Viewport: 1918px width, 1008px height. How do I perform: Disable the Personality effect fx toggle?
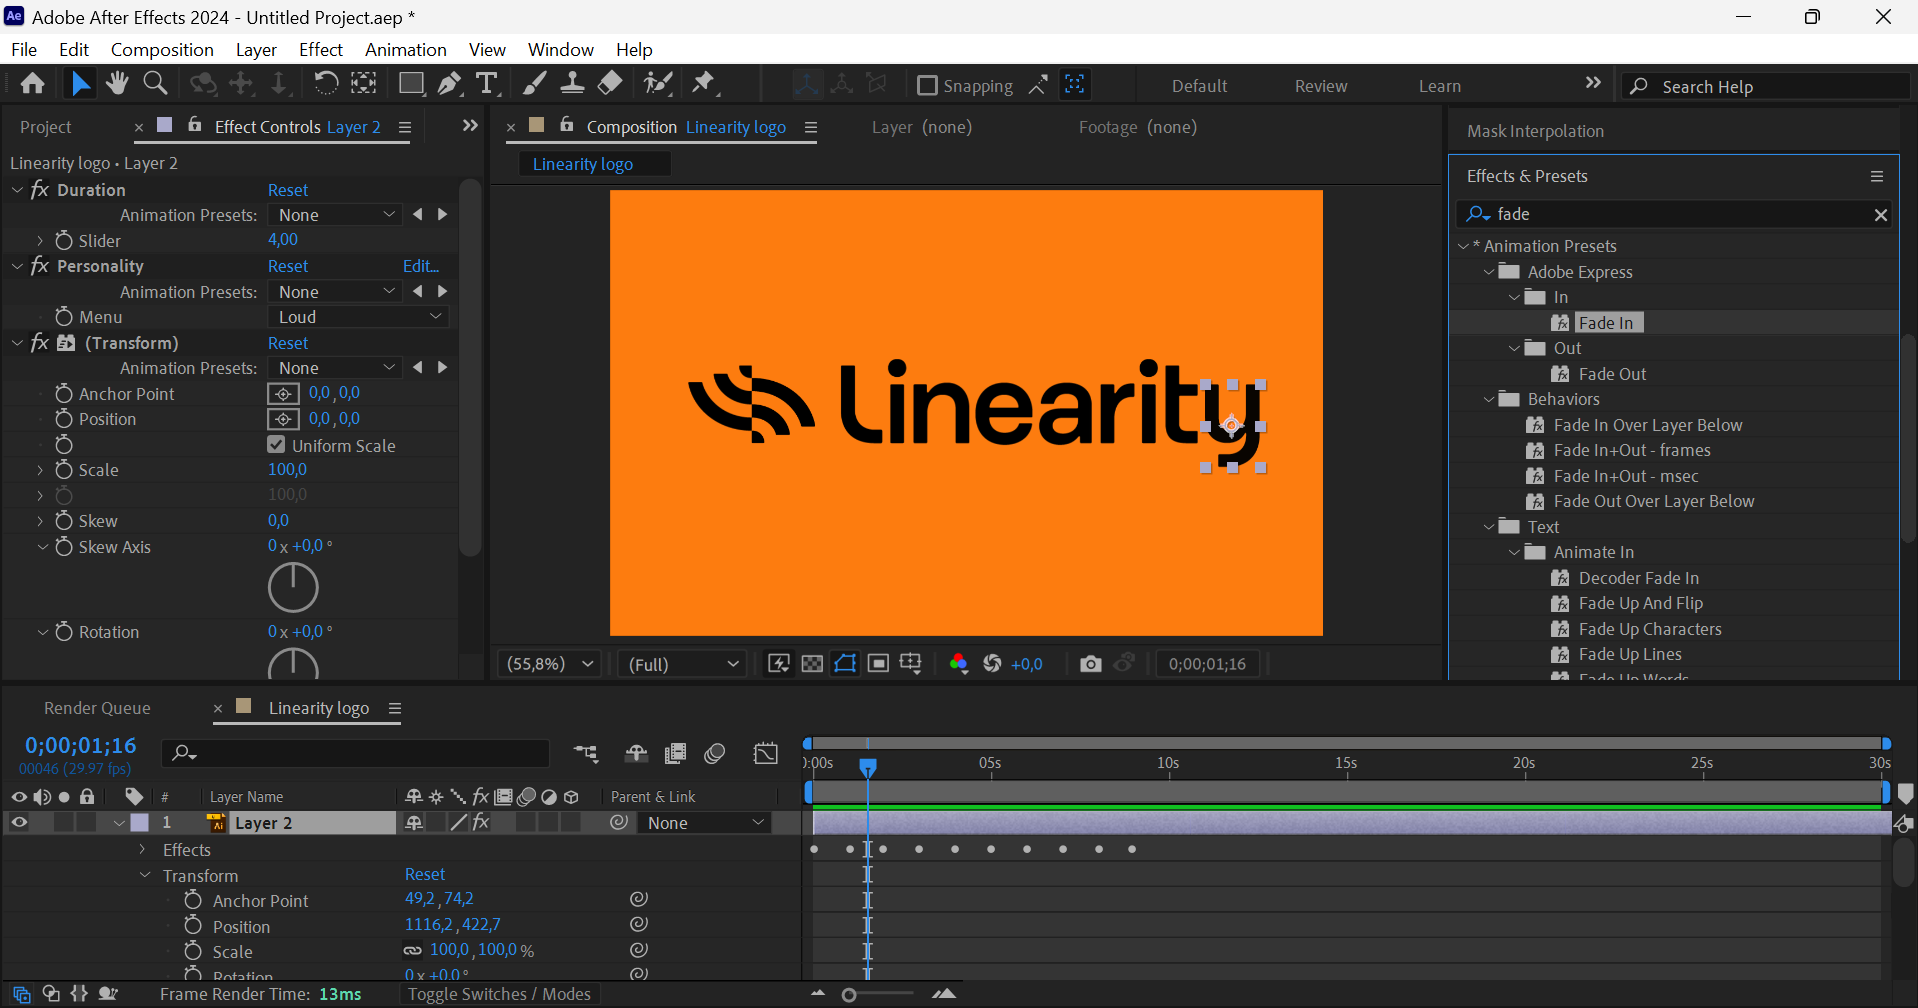(x=40, y=265)
